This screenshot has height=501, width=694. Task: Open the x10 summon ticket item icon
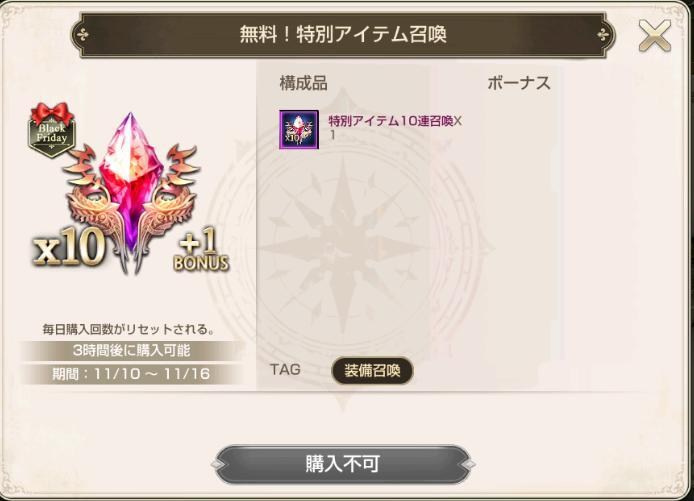coord(299,130)
